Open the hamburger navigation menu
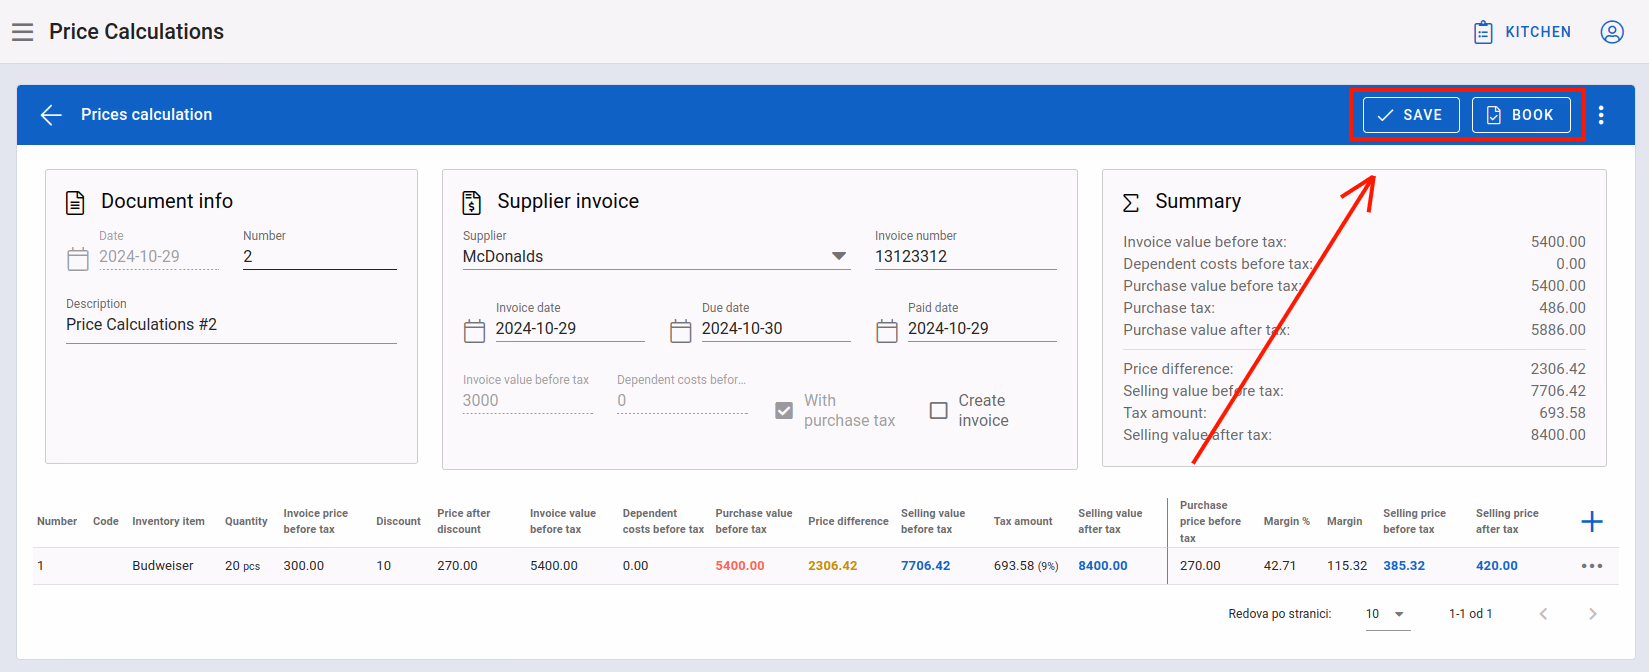This screenshot has width=1649, height=672. pos(22,32)
